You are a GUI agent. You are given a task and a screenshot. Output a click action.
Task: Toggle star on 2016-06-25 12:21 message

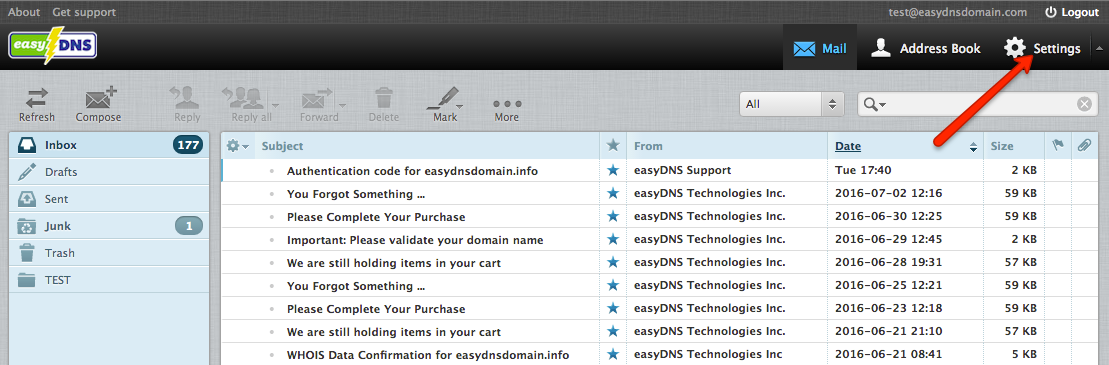tap(613, 286)
